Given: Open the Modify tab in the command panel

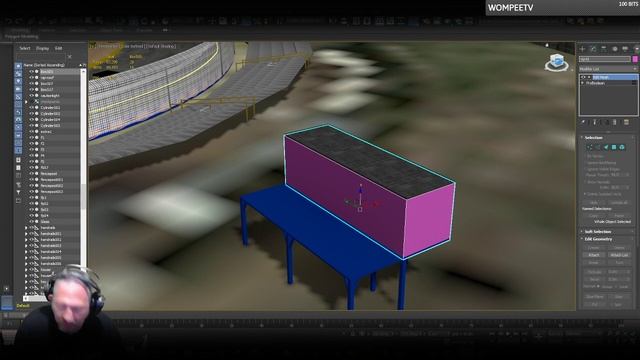Looking at the screenshot, I should coord(593,49).
